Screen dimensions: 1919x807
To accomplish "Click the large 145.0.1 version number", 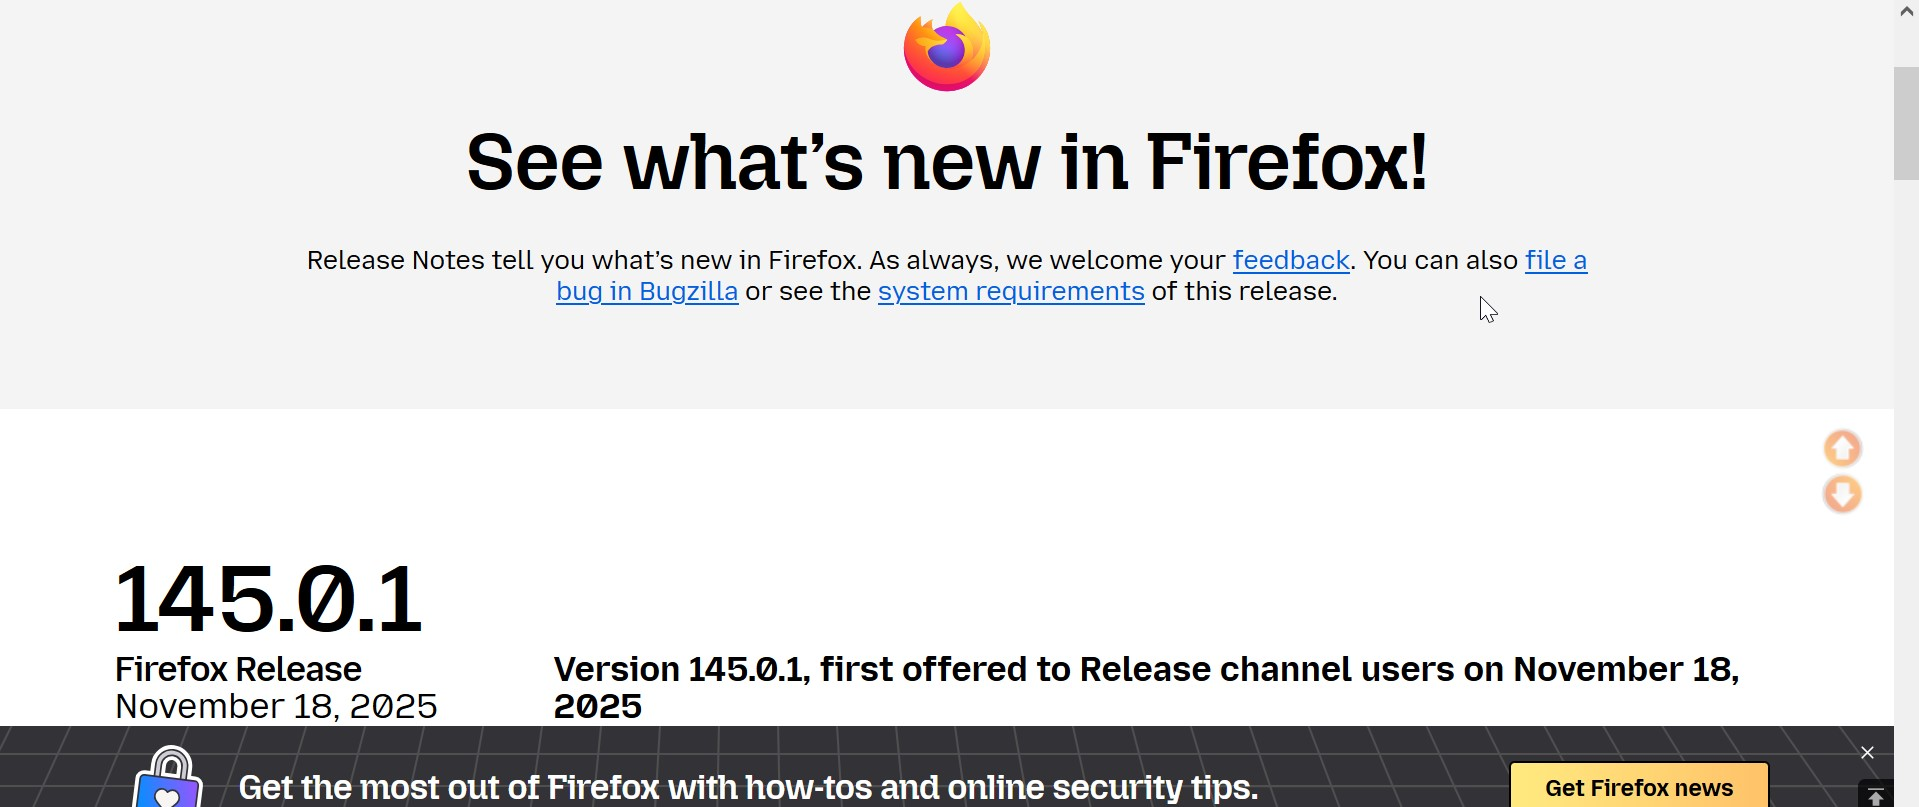I will (268, 599).
